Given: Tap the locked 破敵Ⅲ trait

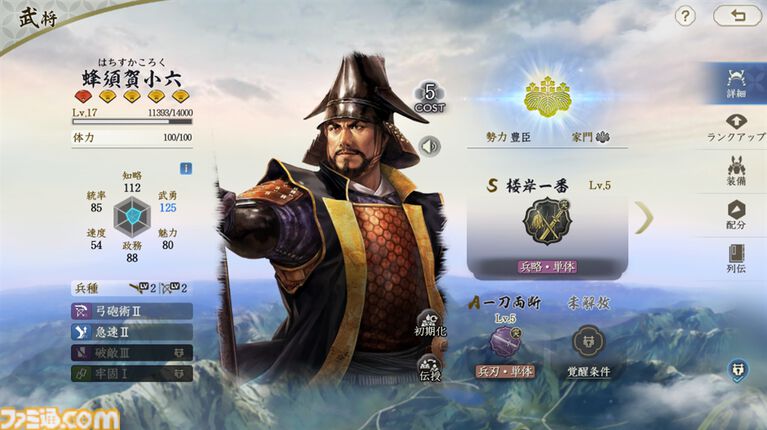Looking at the screenshot, I should click(x=132, y=353).
